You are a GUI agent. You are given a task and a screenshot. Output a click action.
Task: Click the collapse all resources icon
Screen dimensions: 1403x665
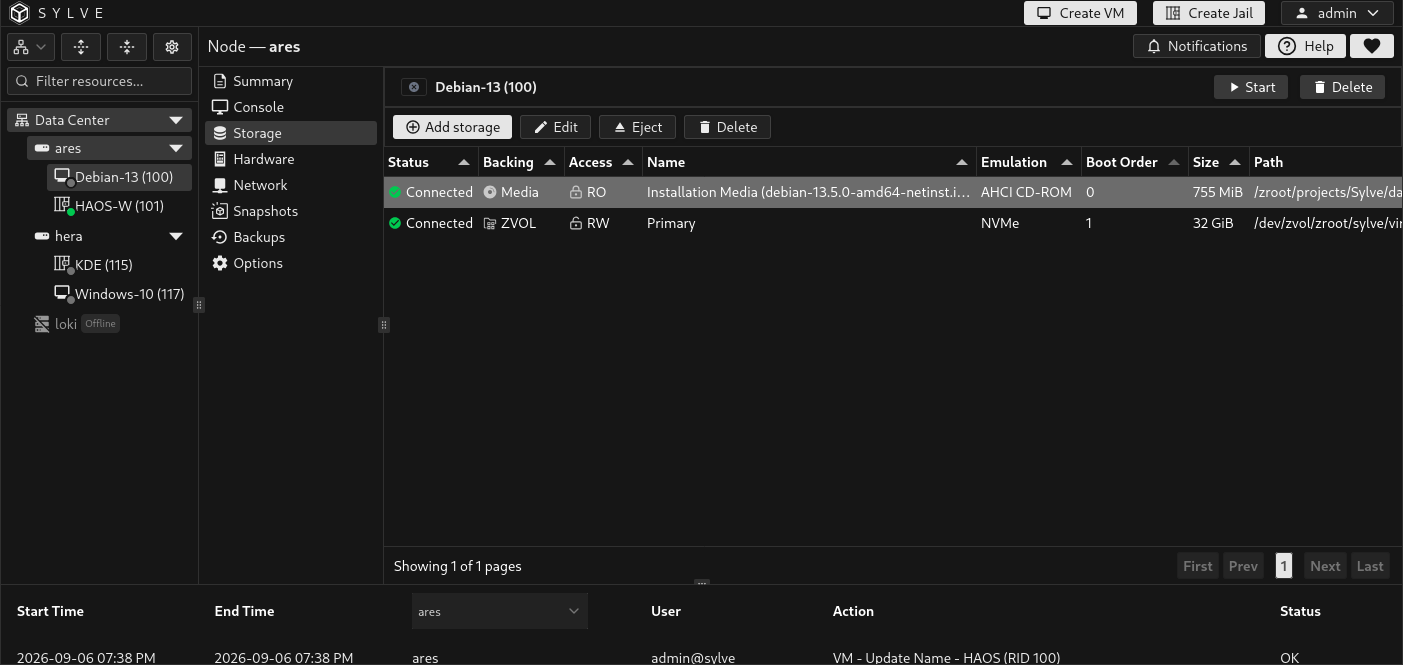pos(126,47)
